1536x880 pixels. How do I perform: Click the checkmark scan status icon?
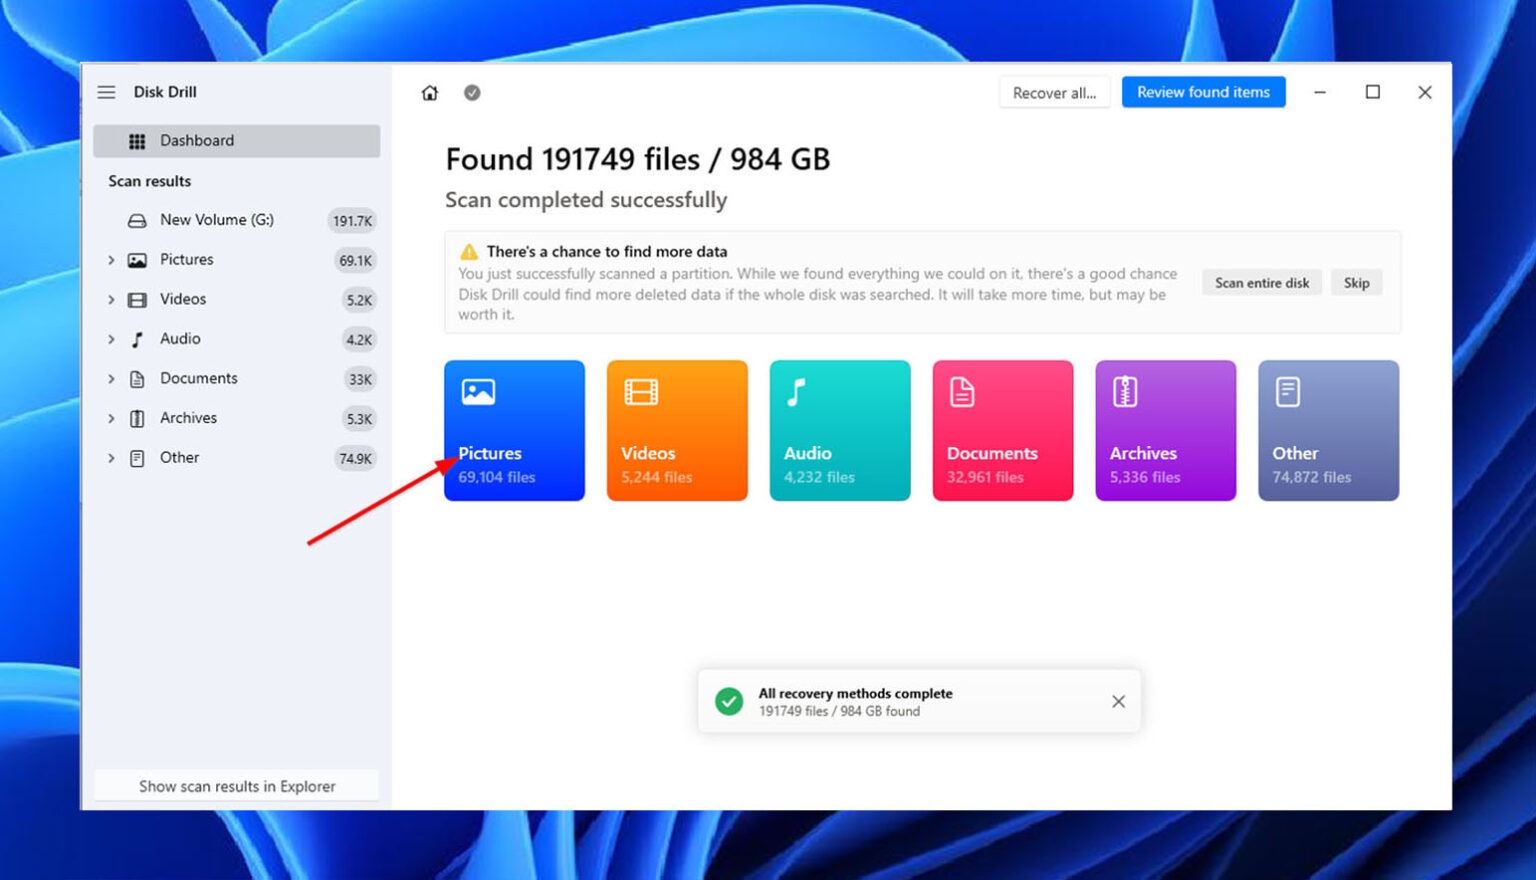(472, 92)
